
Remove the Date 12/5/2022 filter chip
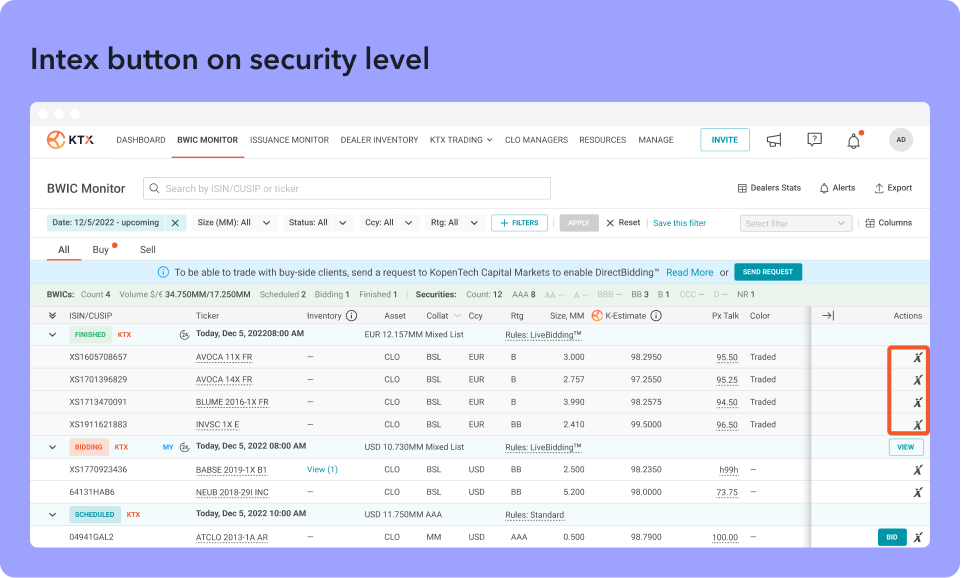175,223
